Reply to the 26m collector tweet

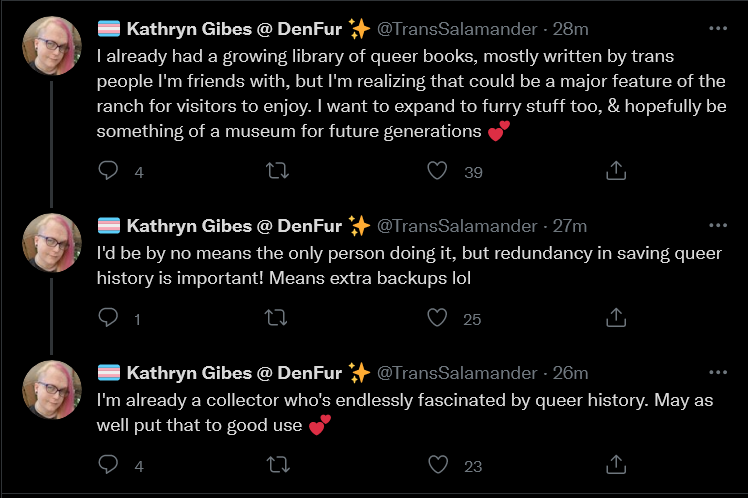coord(108,464)
